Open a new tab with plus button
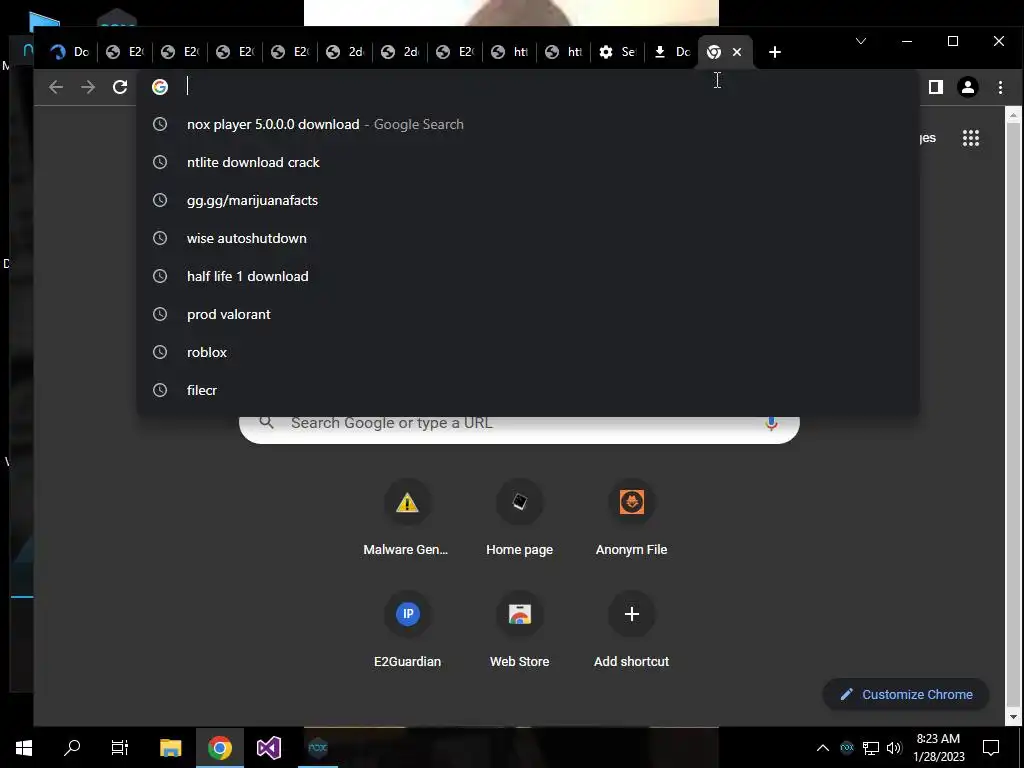This screenshot has height=768, width=1024. [x=775, y=52]
